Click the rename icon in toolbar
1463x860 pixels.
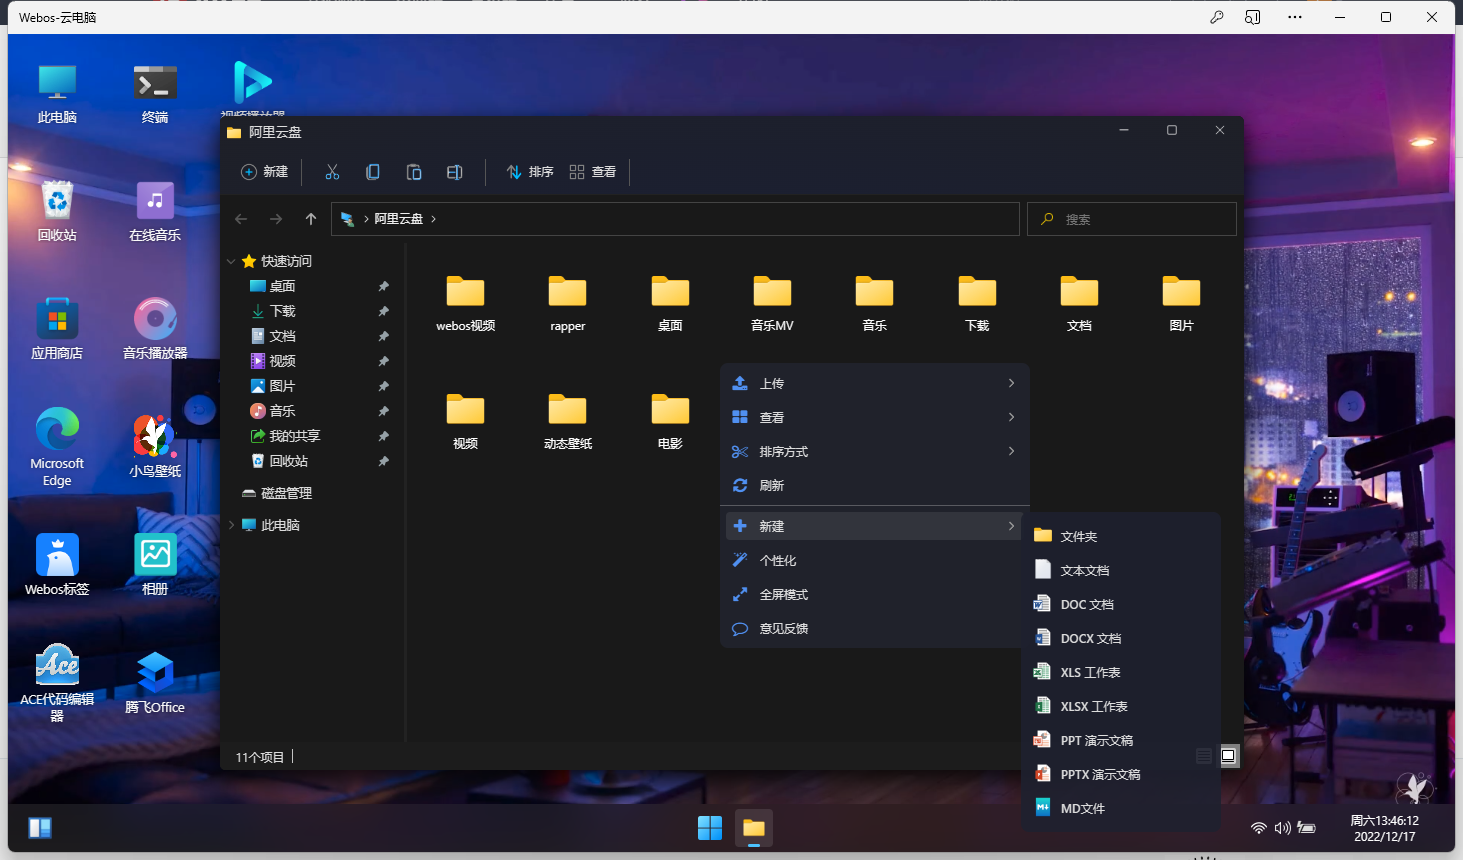455,172
